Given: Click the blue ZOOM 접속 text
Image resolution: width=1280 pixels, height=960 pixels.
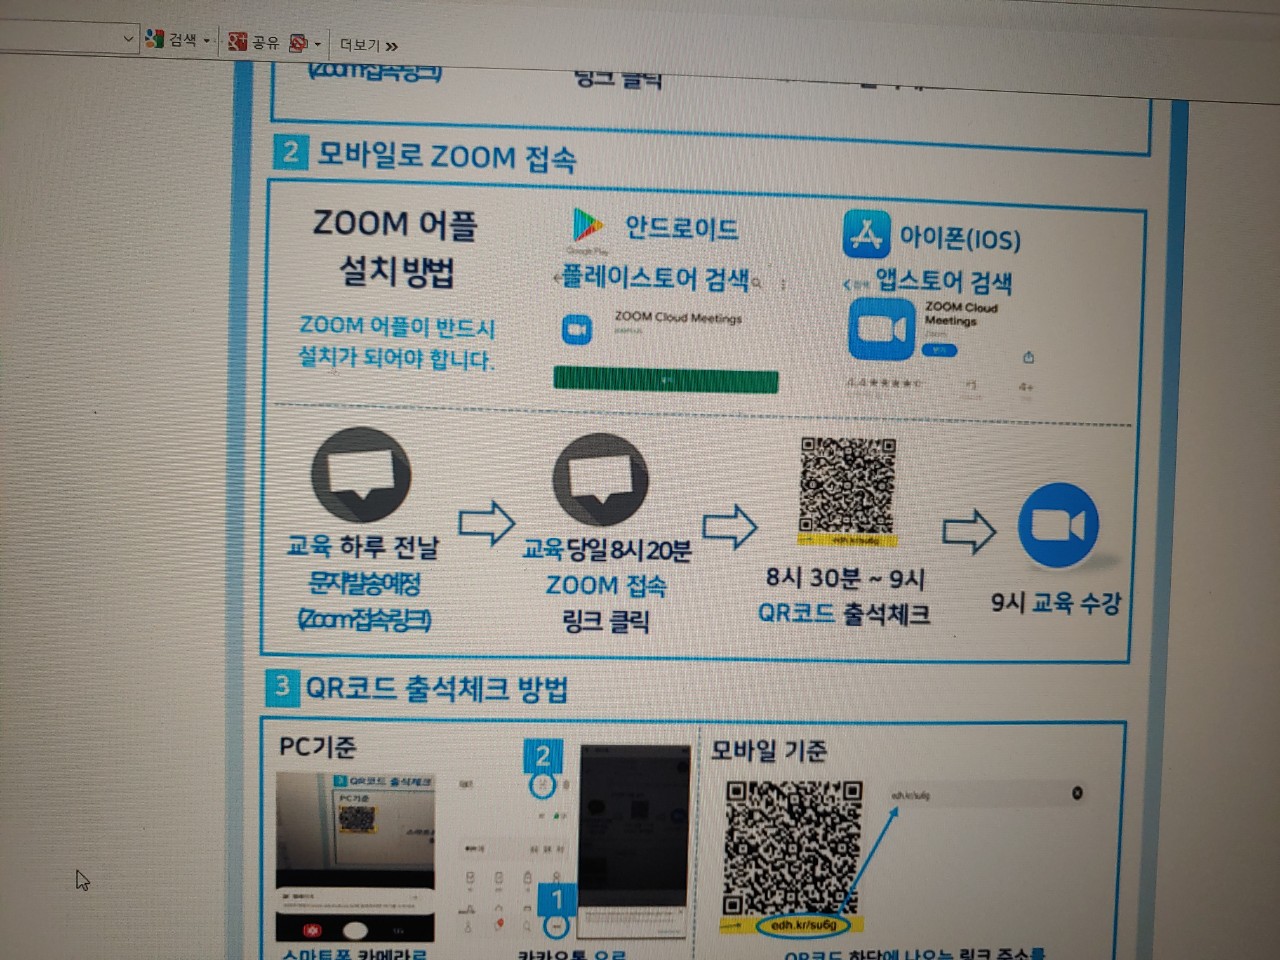Looking at the screenshot, I should pyautogui.click(x=606, y=585).
